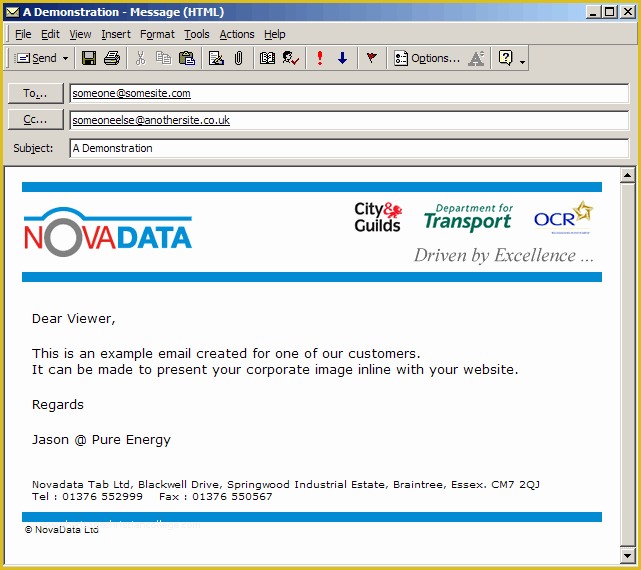641x570 pixels.
Task: Click the Department for Transport logo
Action: point(468,218)
